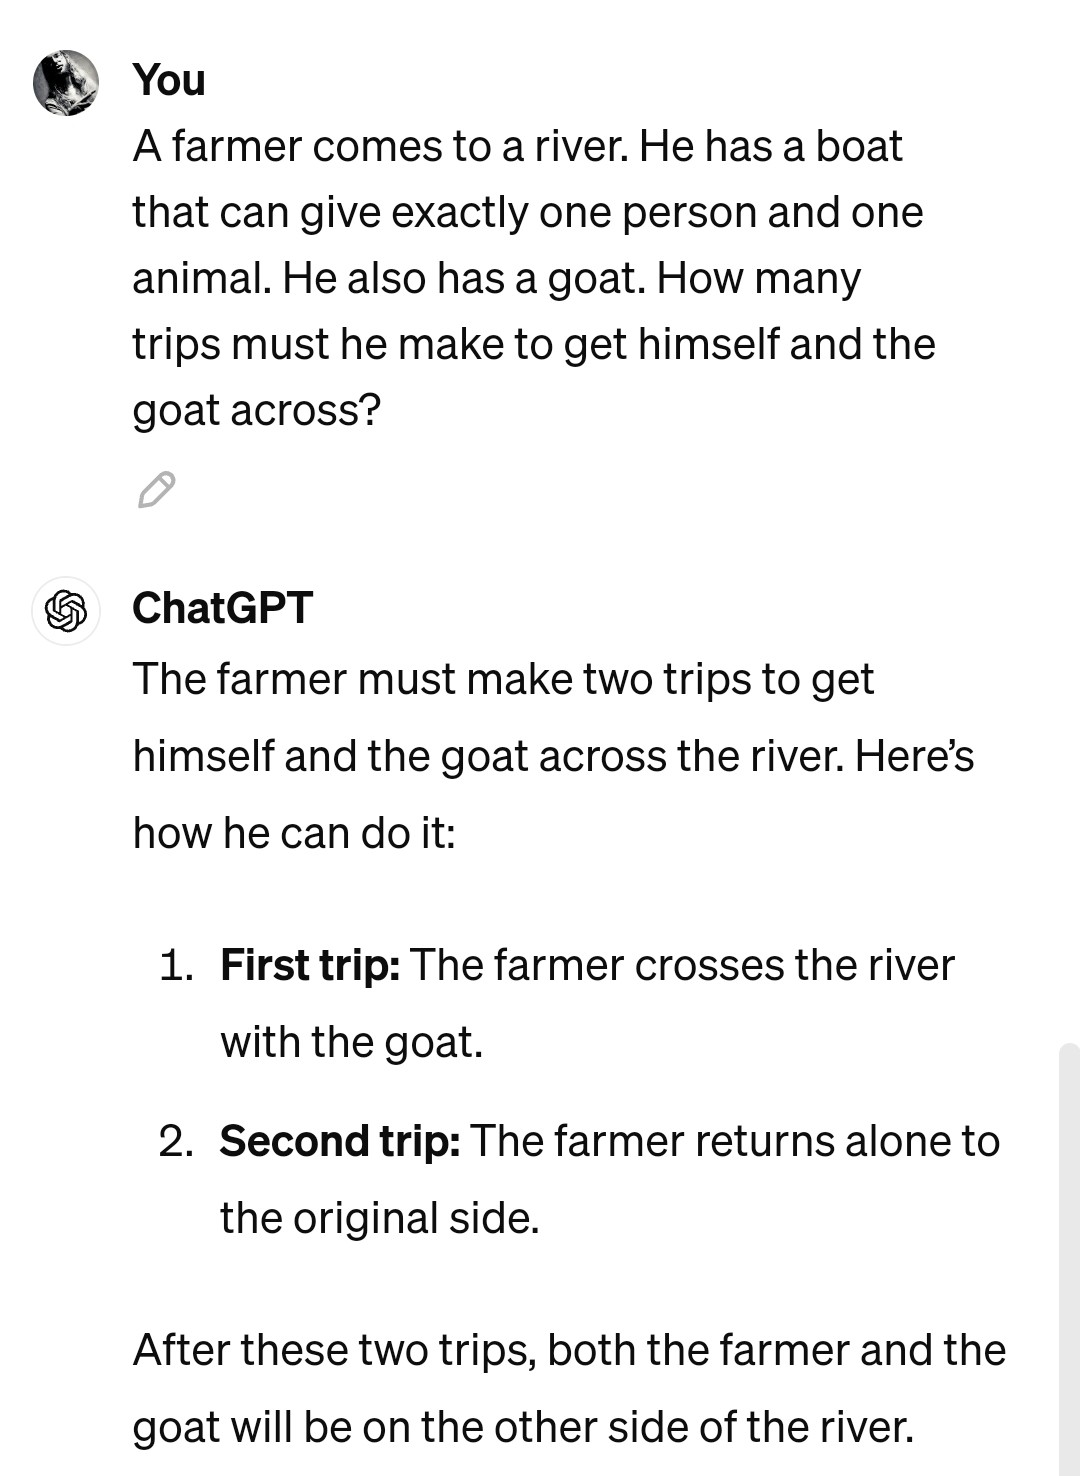
Task: Click the bold "First trip:" label
Action: tap(310, 965)
